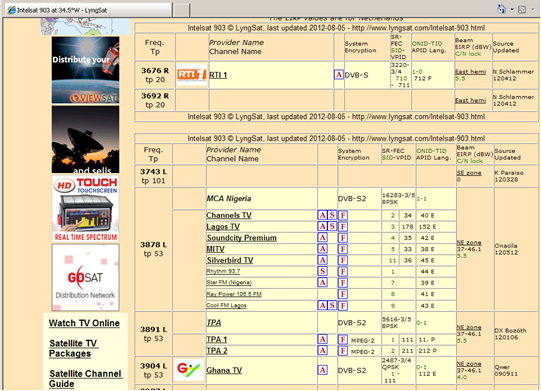Viewport: 541px width, 391px height.
Task: Click the A icon in RTI 1 row
Action: pyautogui.click(x=339, y=75)
